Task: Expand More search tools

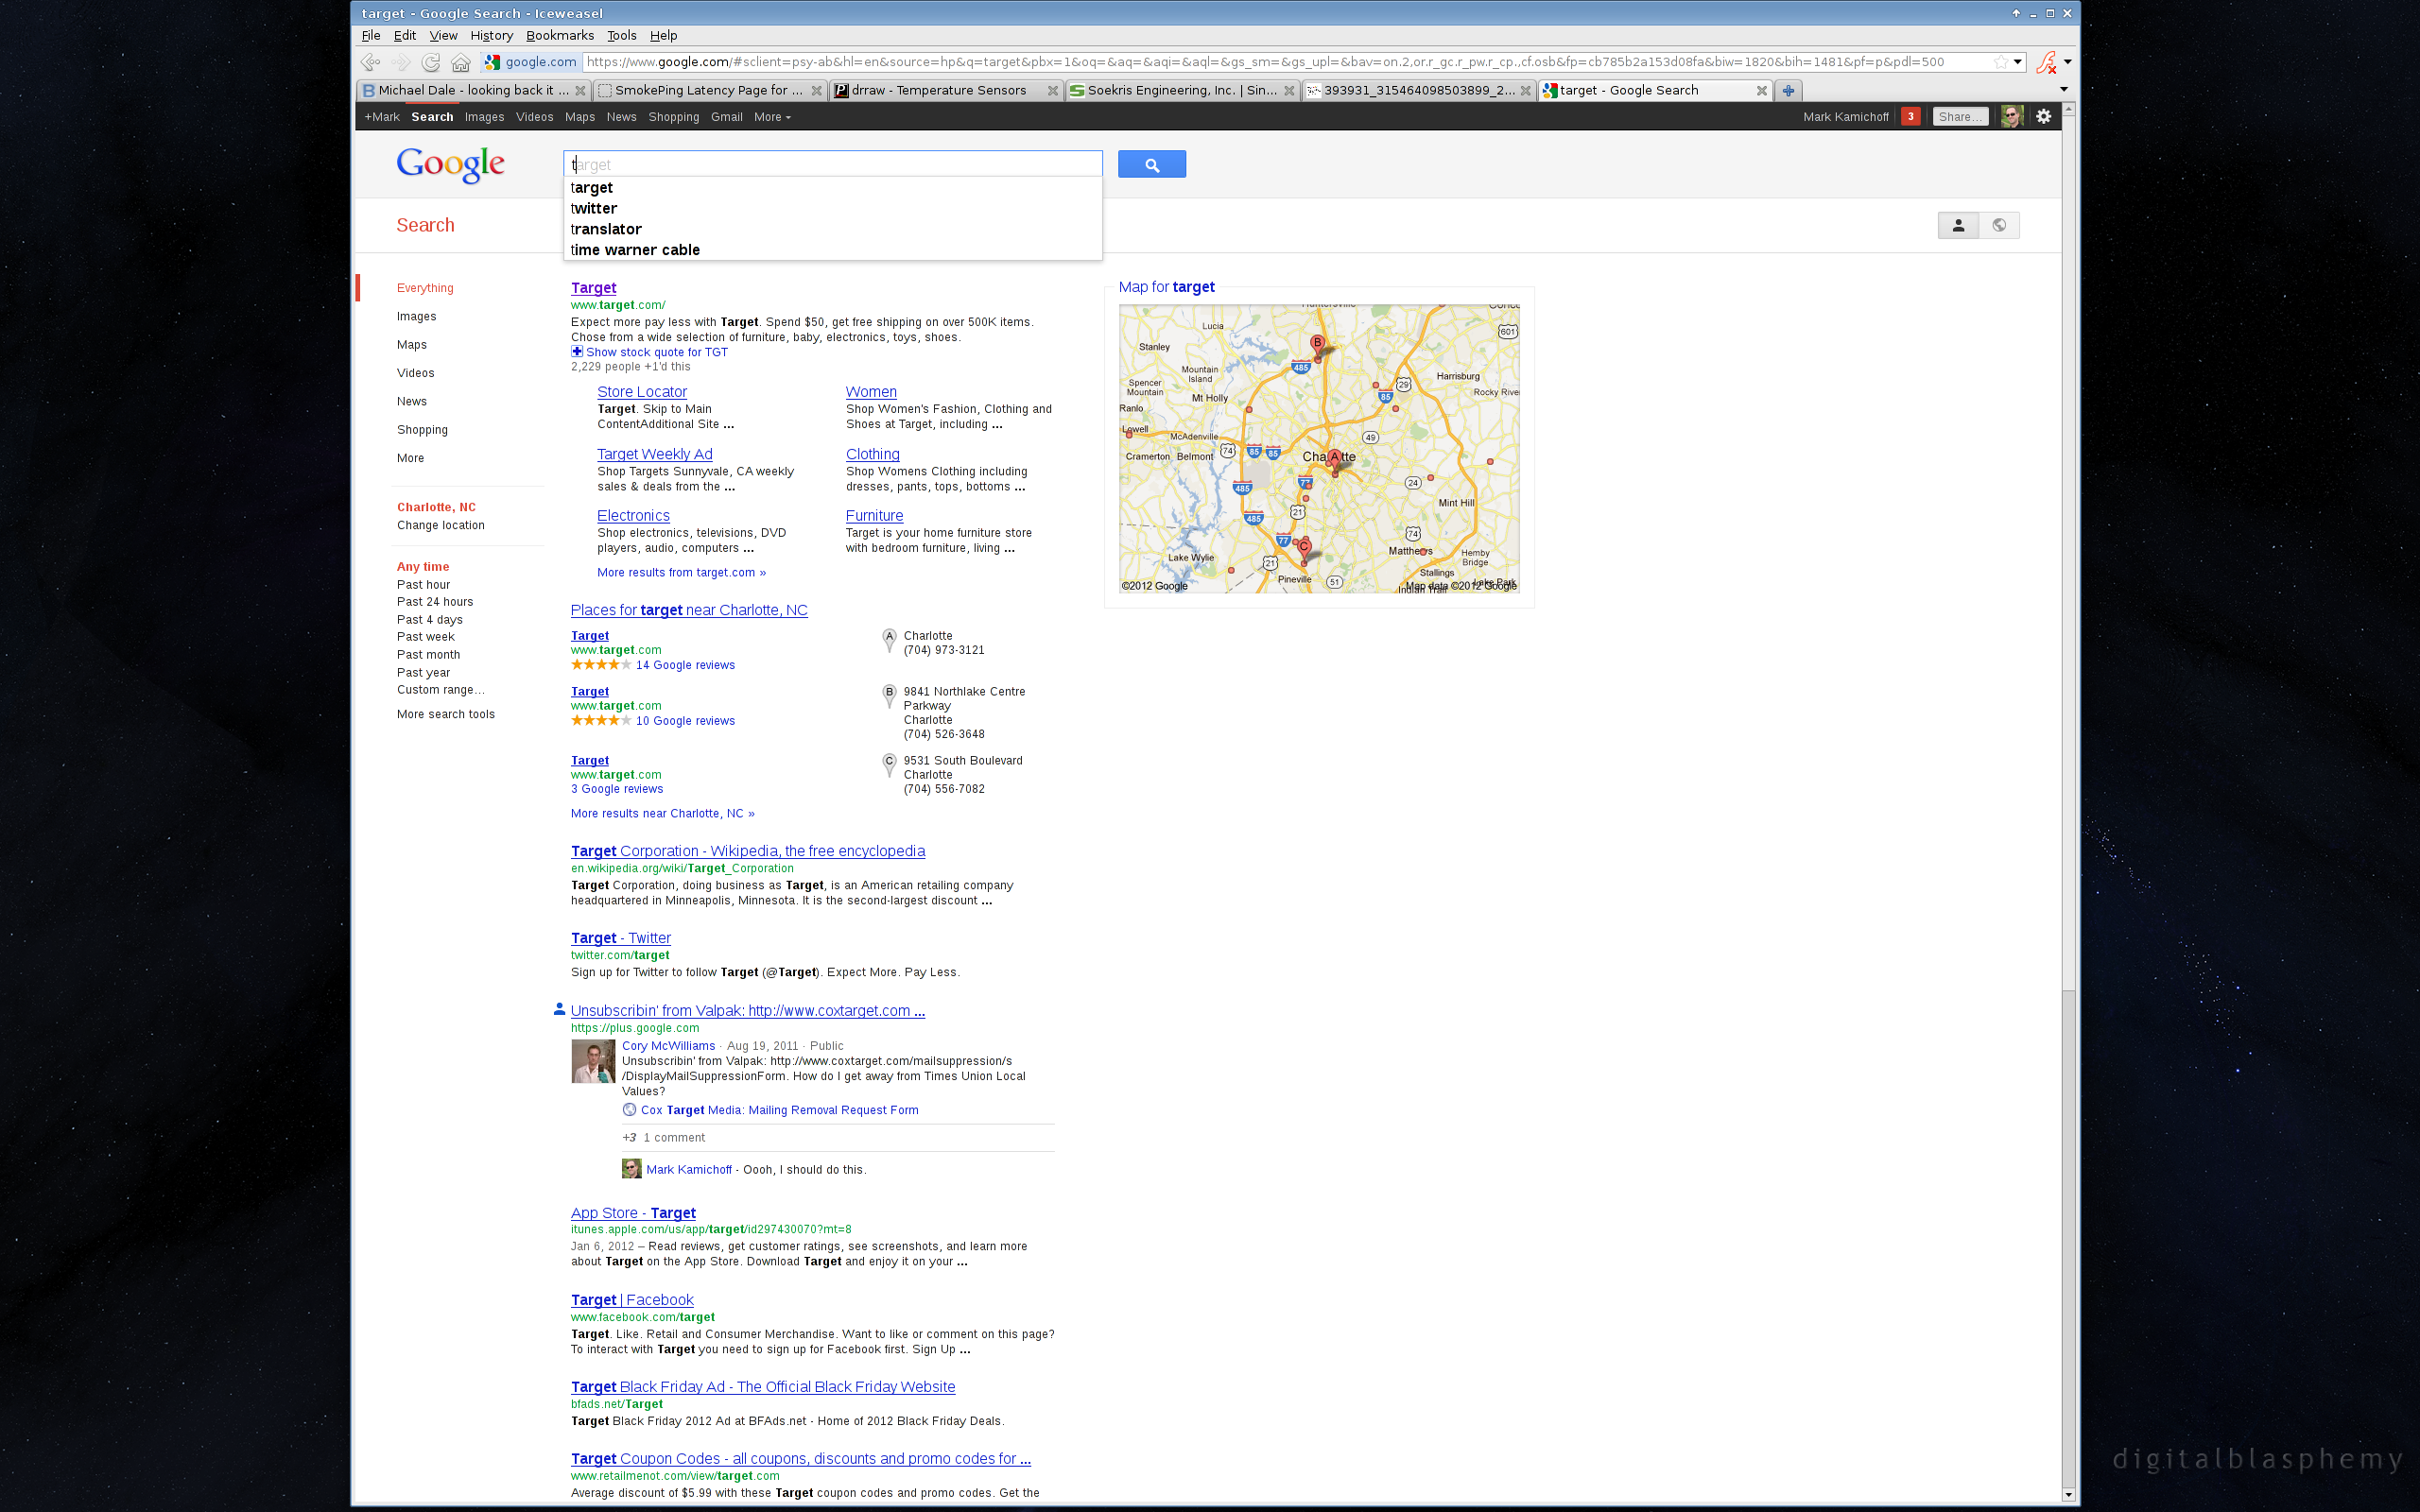Action: tap(445, 714)
